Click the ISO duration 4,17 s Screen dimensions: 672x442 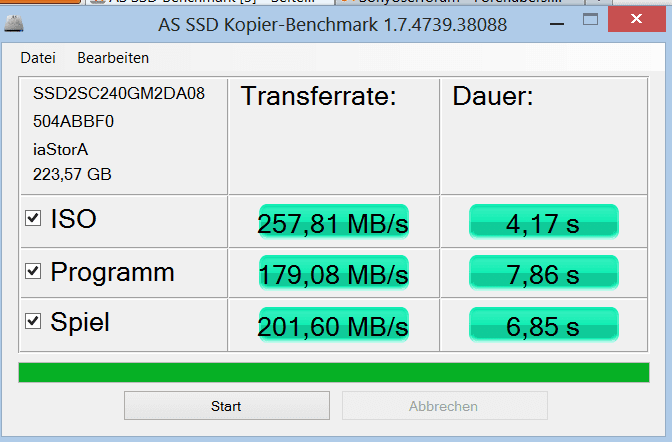point(543,223)
